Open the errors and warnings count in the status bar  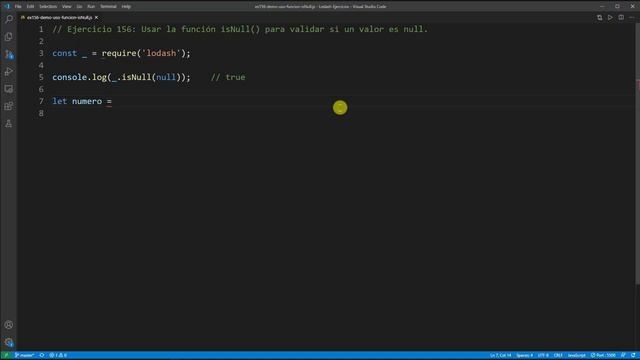58,356
